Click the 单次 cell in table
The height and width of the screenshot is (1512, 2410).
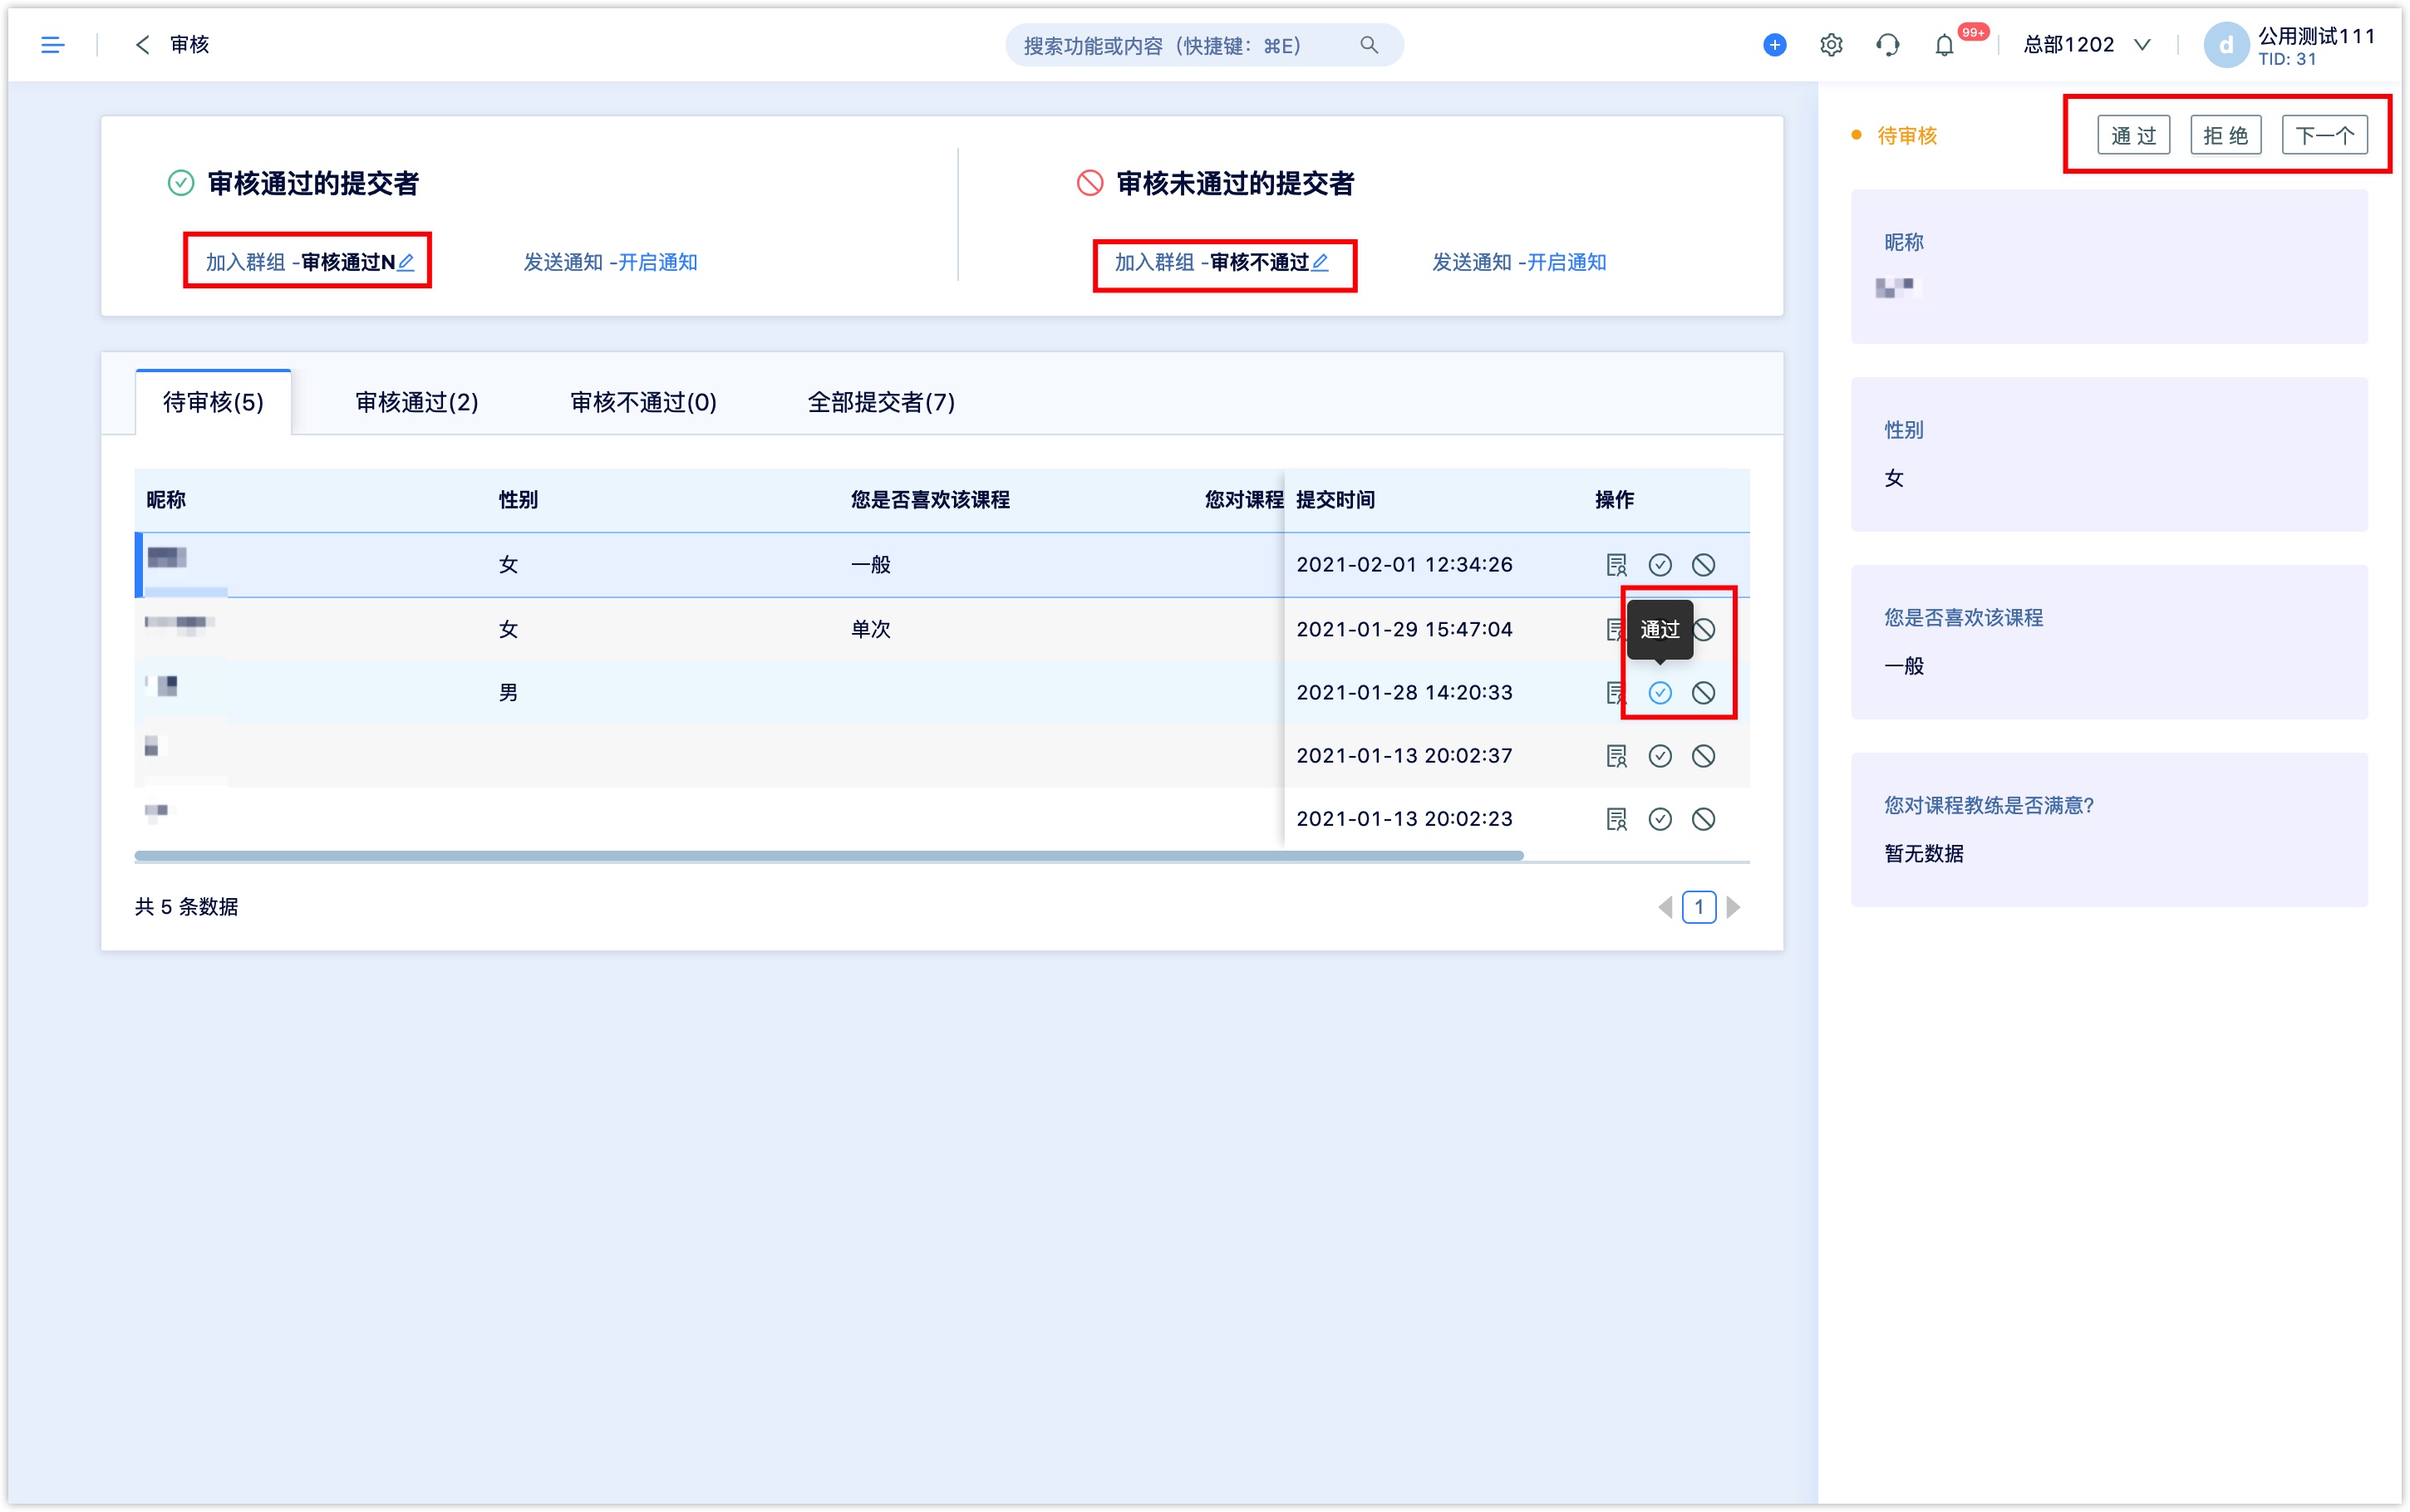pyautogui.click(x=870, y=630)
